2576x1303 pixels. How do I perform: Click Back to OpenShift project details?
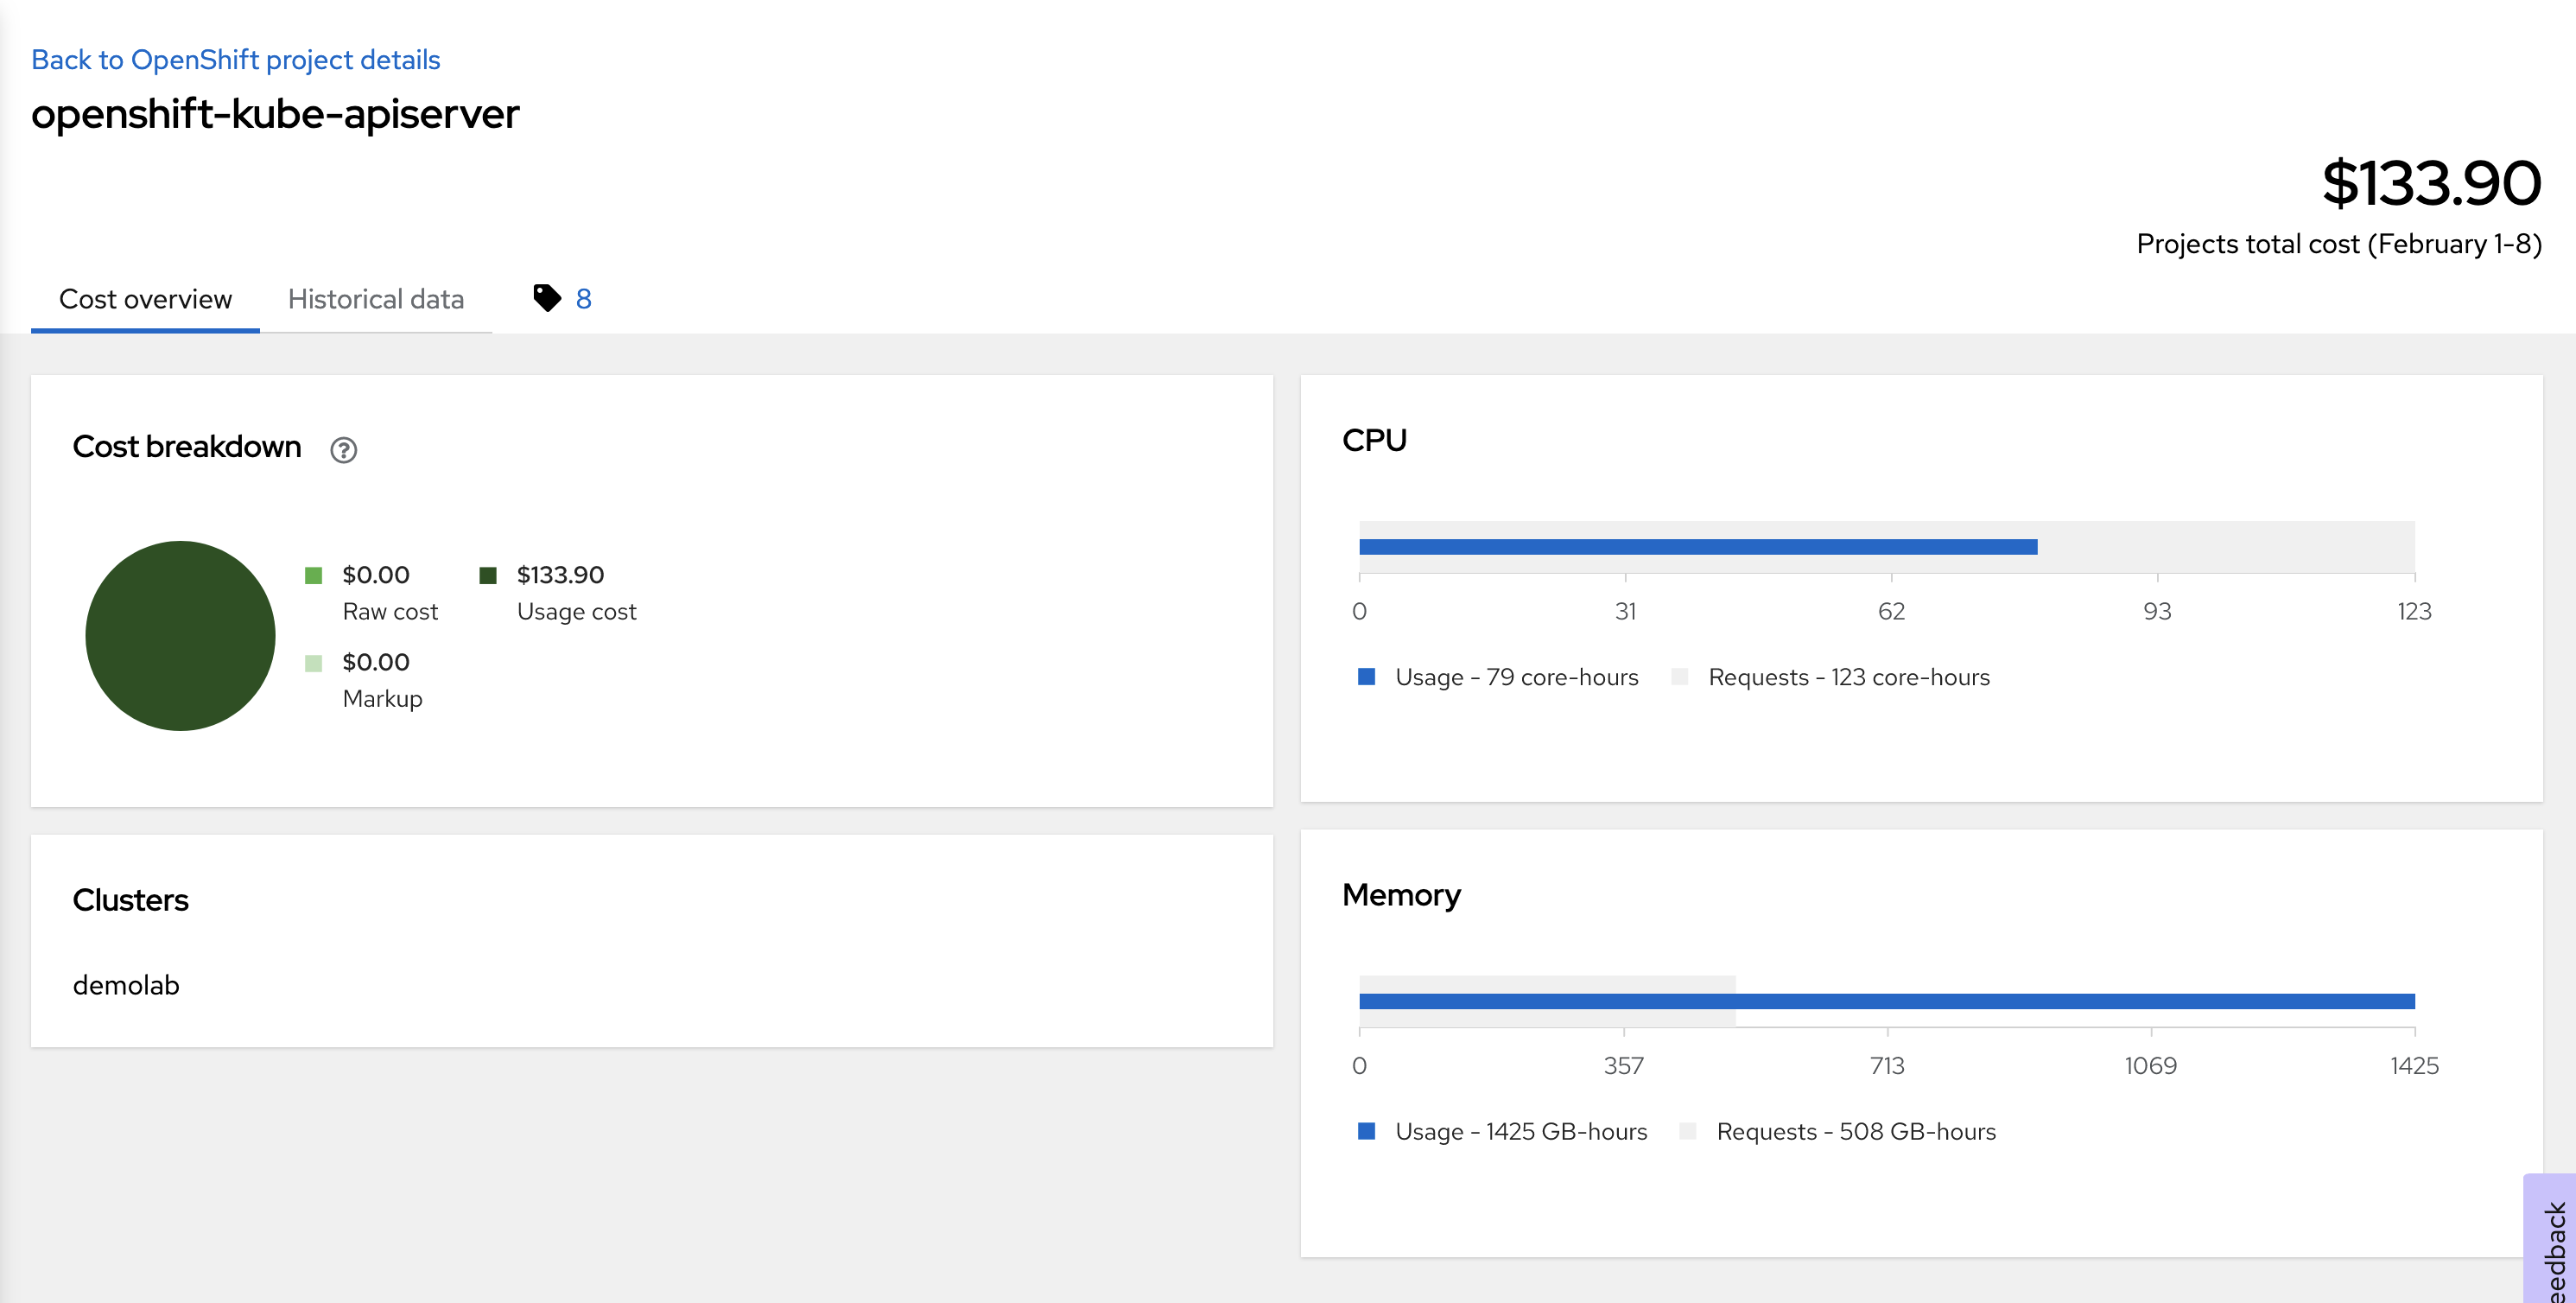pyautogui.click(x=236, y=60)
